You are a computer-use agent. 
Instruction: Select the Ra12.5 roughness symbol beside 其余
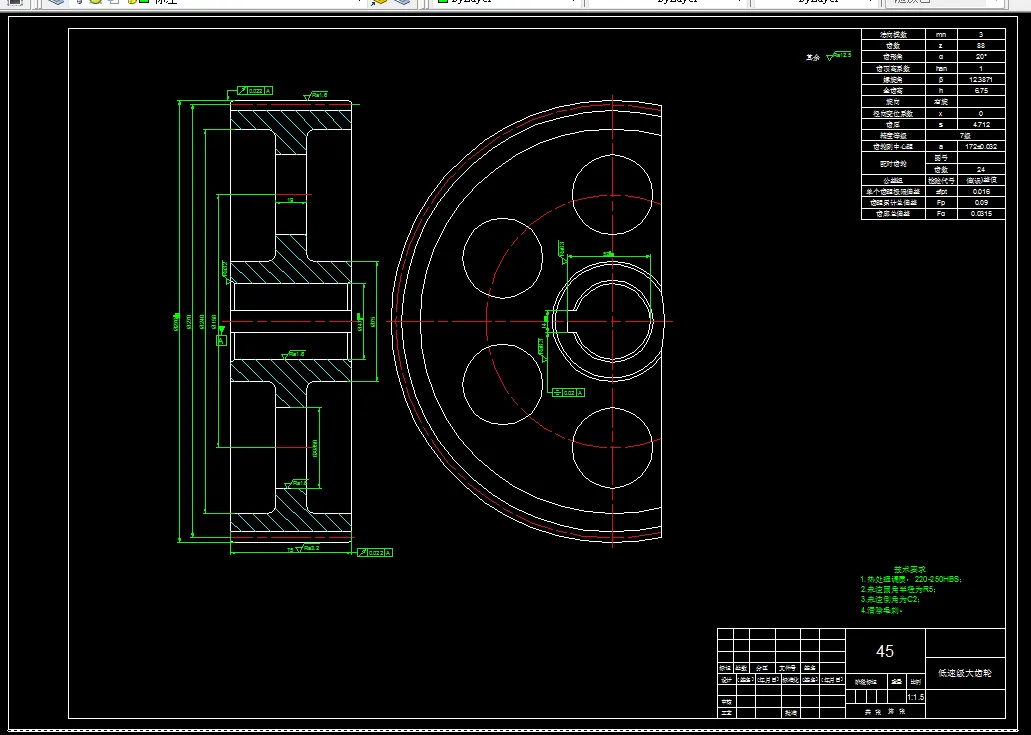tap(838, 56)
